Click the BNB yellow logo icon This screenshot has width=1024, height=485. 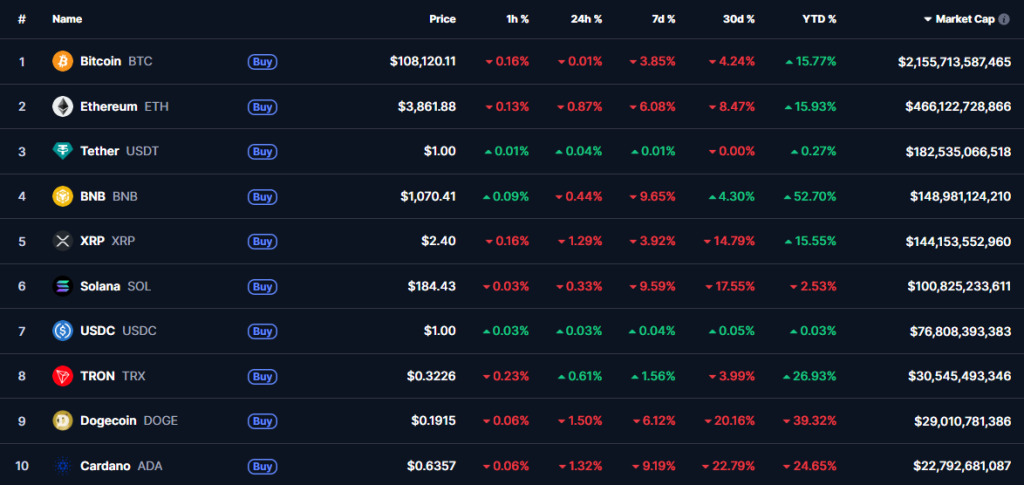click(x=62, y=197)
